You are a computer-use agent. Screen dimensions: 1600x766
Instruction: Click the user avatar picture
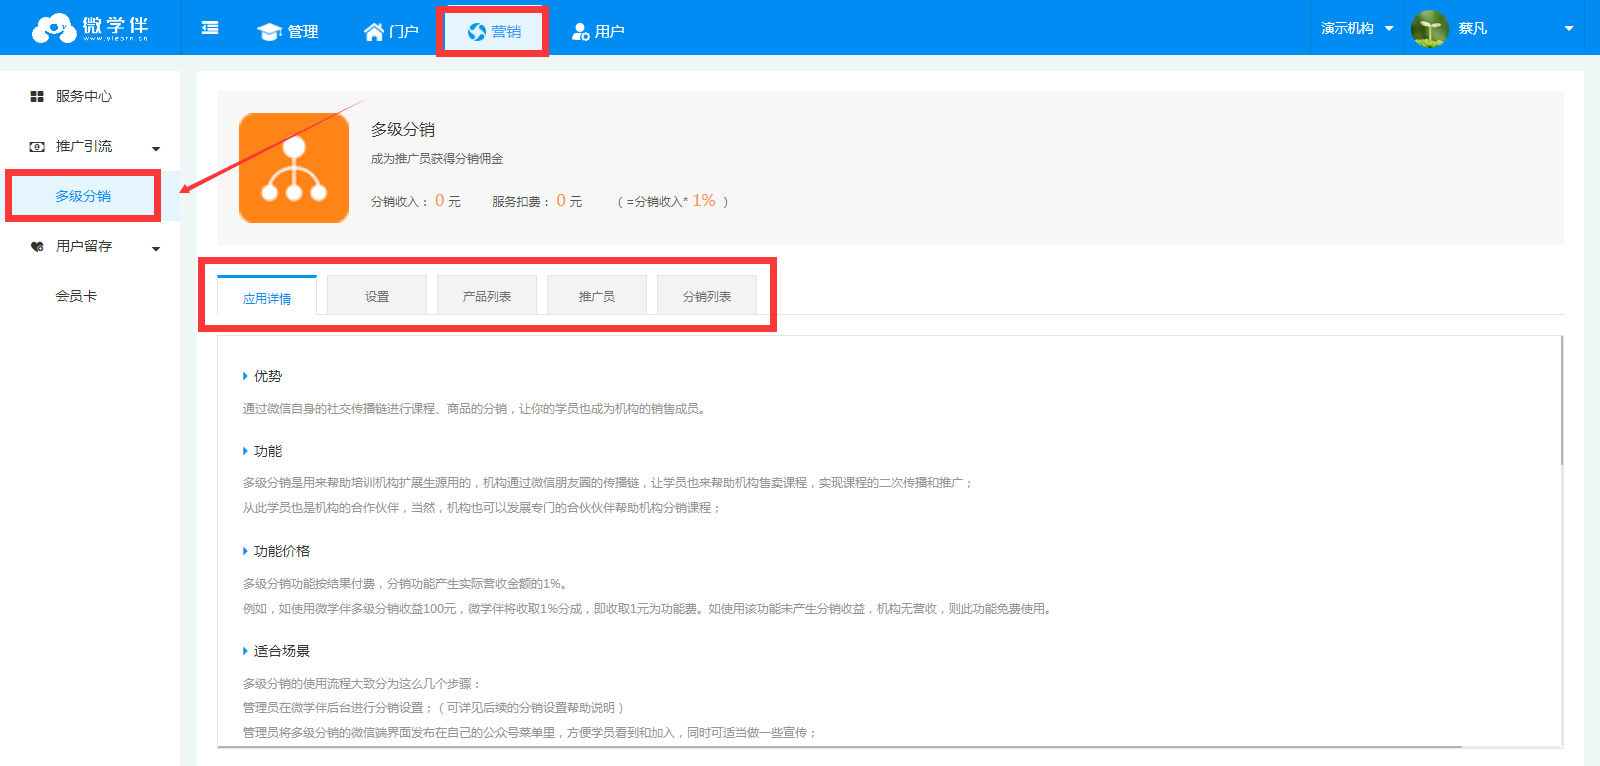tap(1430, 28)
